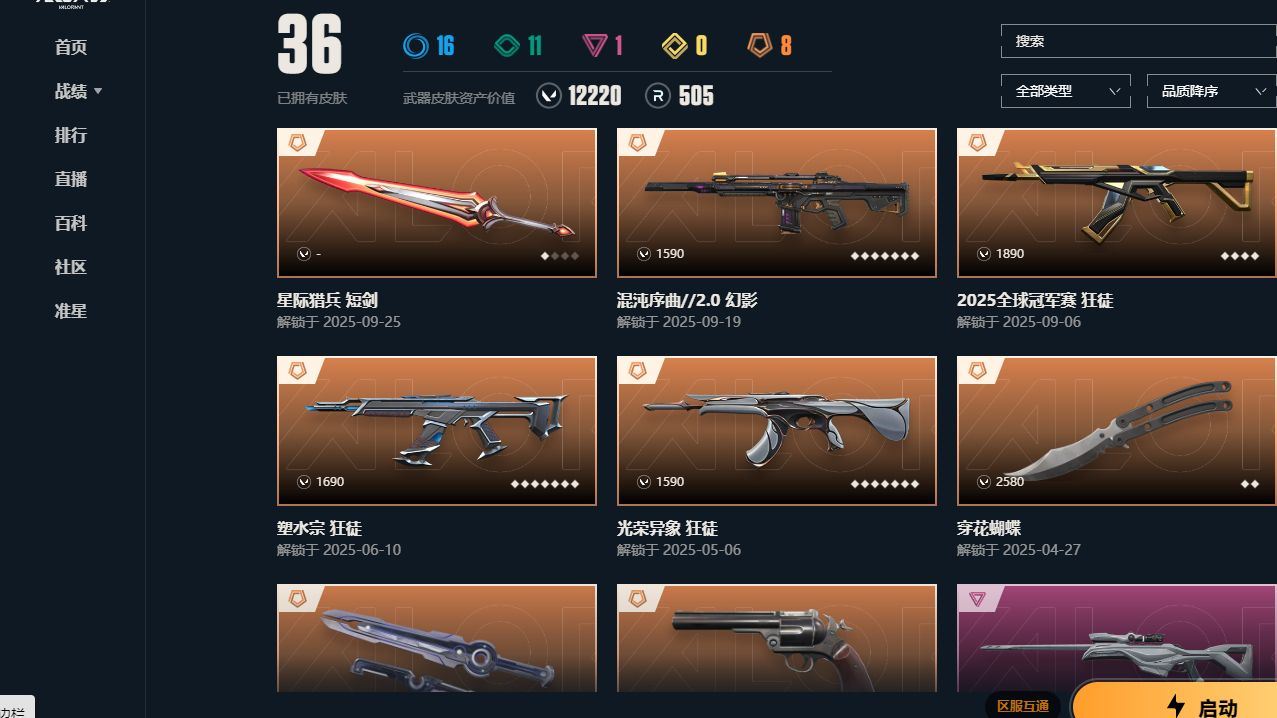Open the 全部类型 type filter dropdown
This screenshot has width=1277, height=718.
click(x=1066, y=91)
